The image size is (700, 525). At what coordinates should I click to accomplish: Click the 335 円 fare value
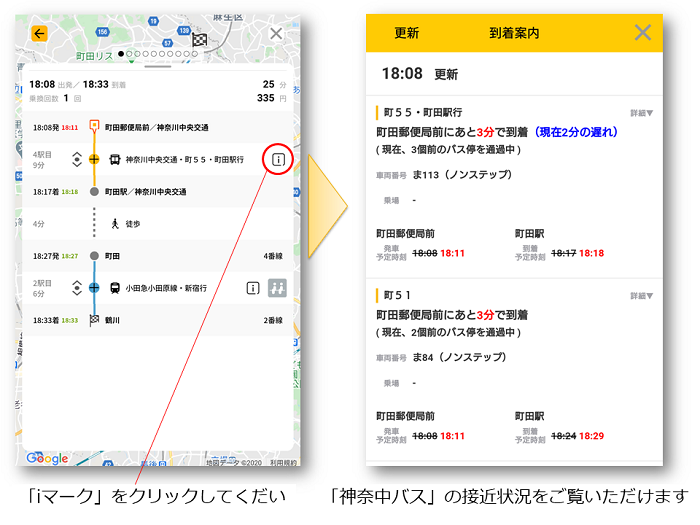(271, 98)
